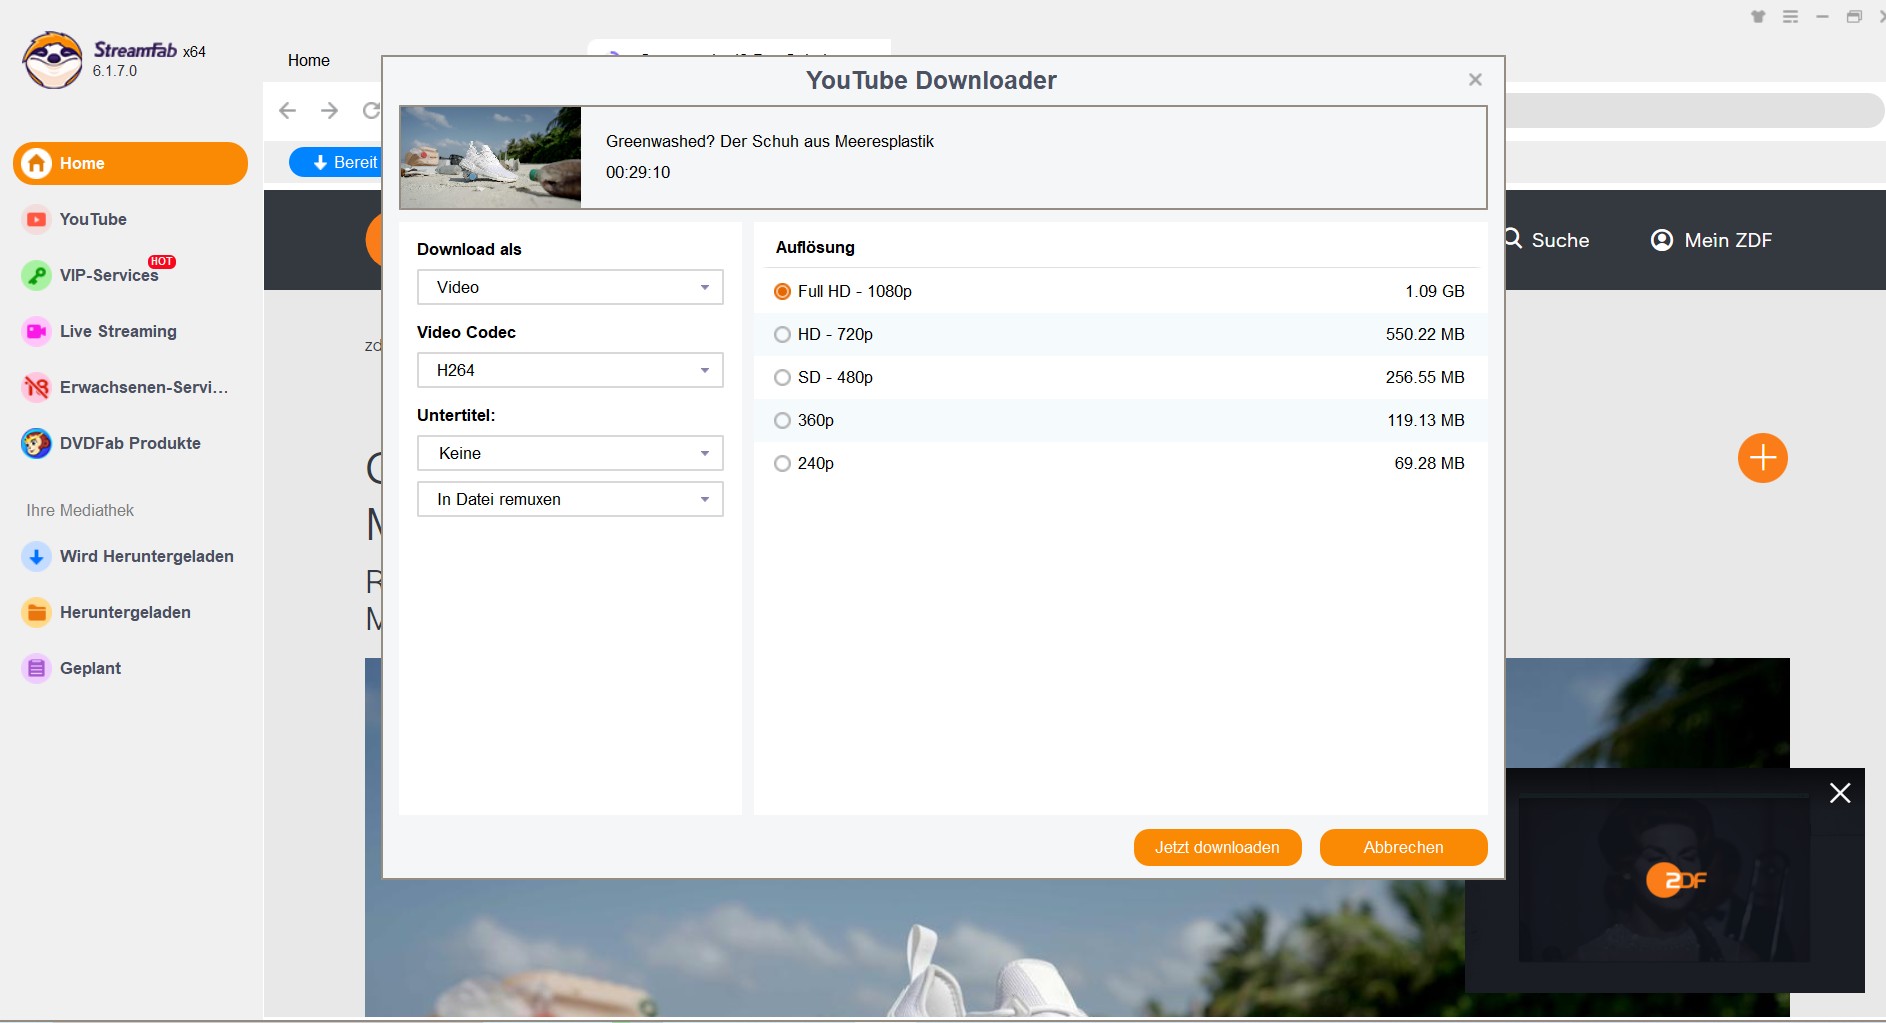Open the hamburger menu in title bar

(1791, 17)
